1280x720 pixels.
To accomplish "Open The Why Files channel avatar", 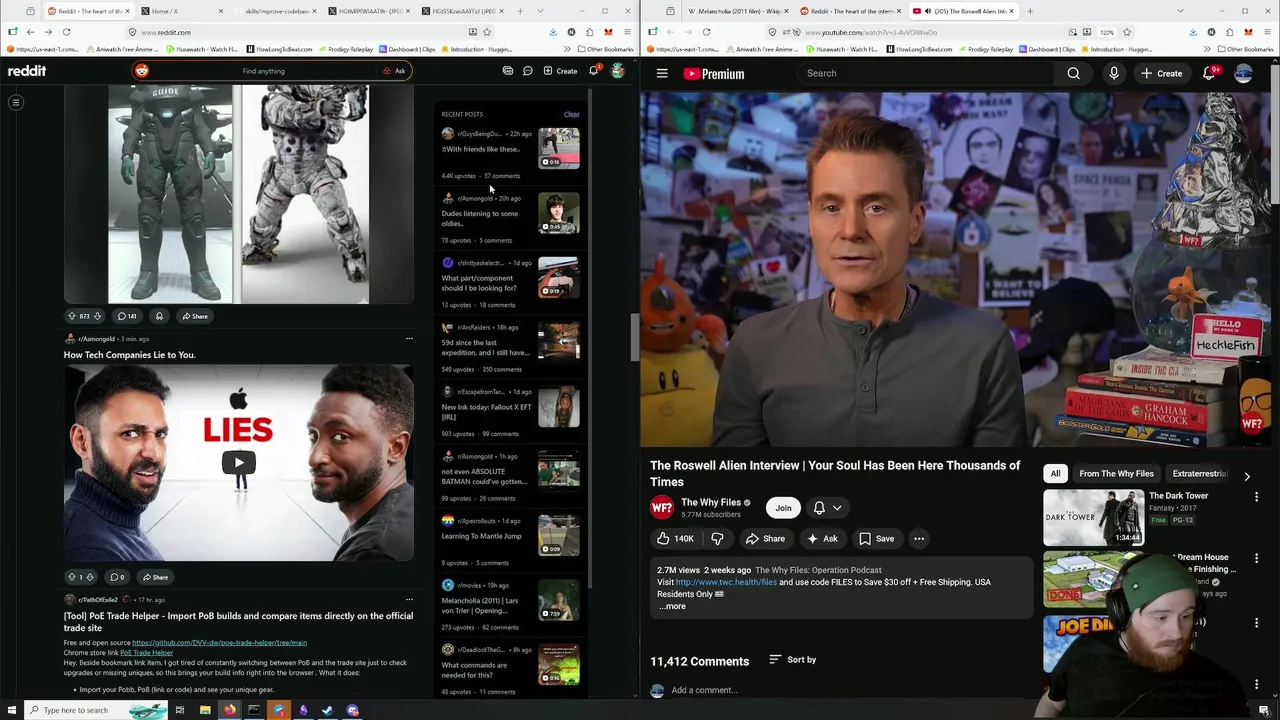I will 662,508.
